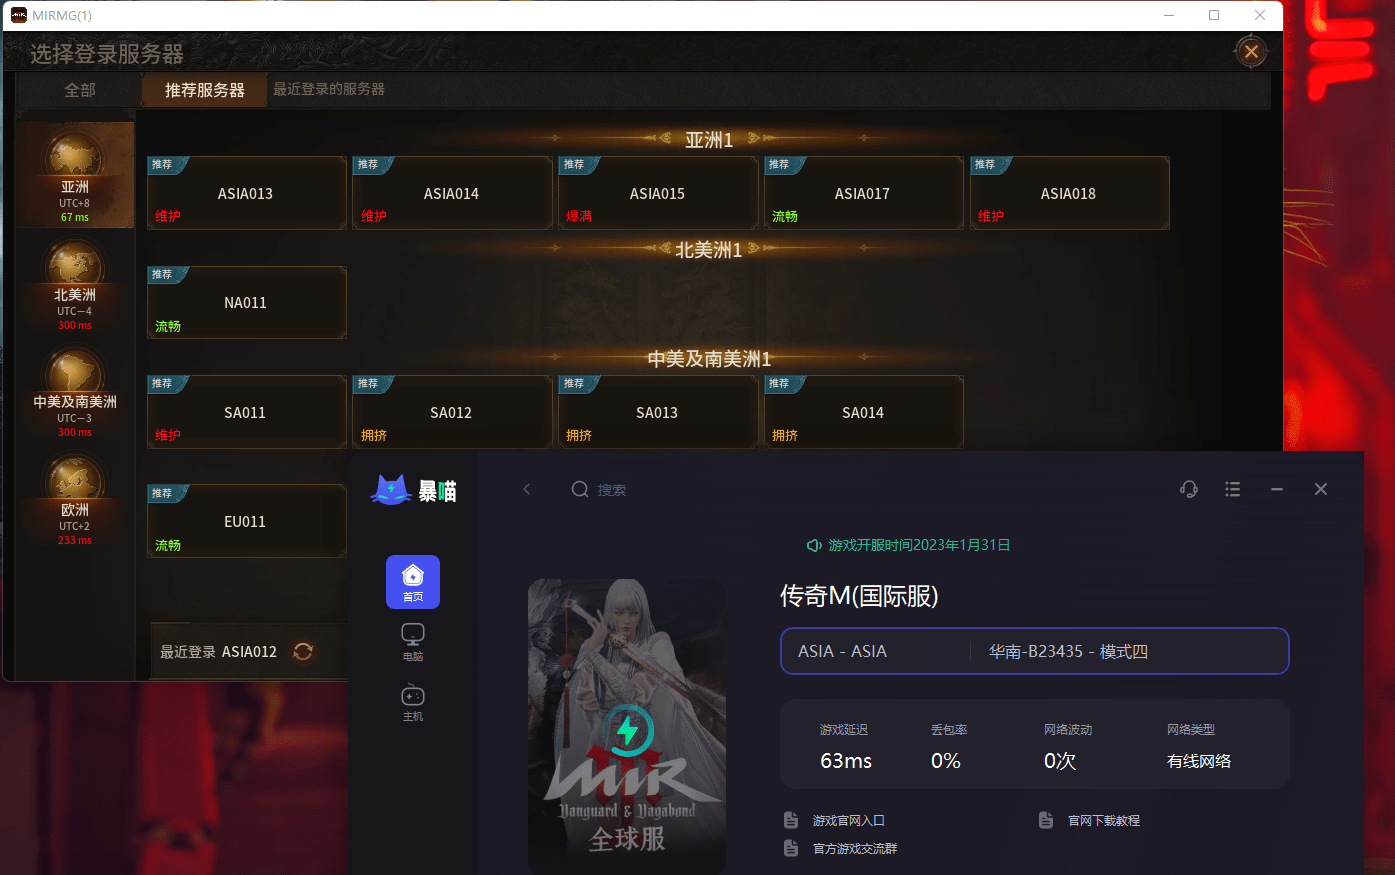Choose server SA013
Screen dimensions: 1395x875
click(658, 412)
